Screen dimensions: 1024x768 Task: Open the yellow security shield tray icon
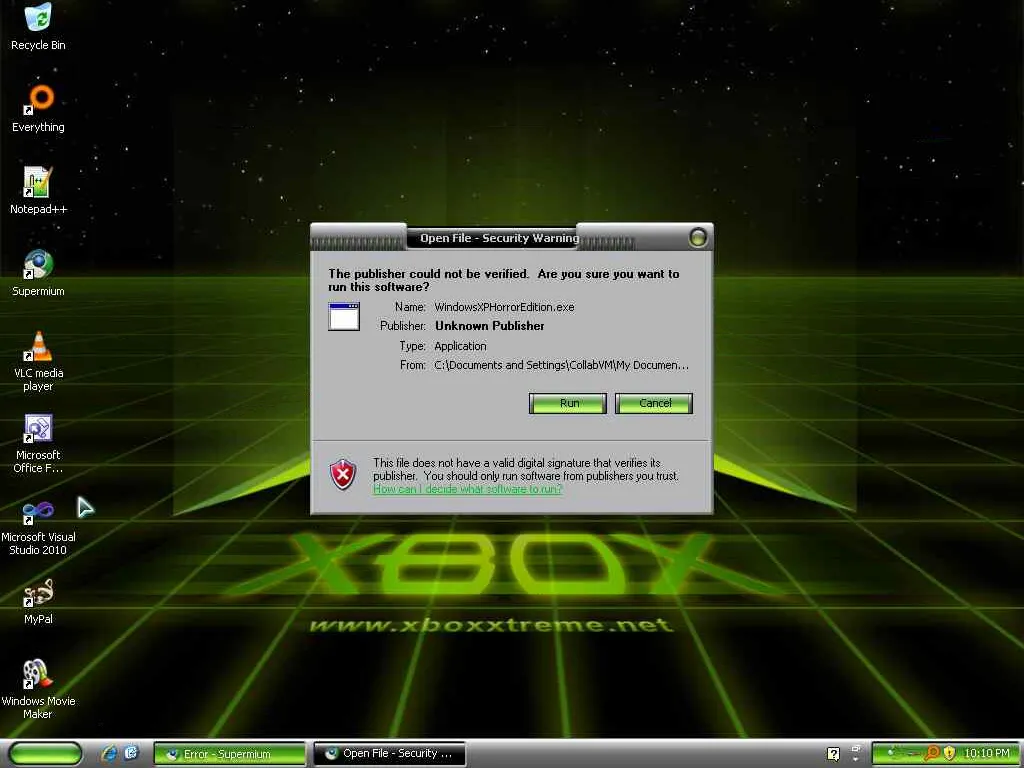click(949, 753)
